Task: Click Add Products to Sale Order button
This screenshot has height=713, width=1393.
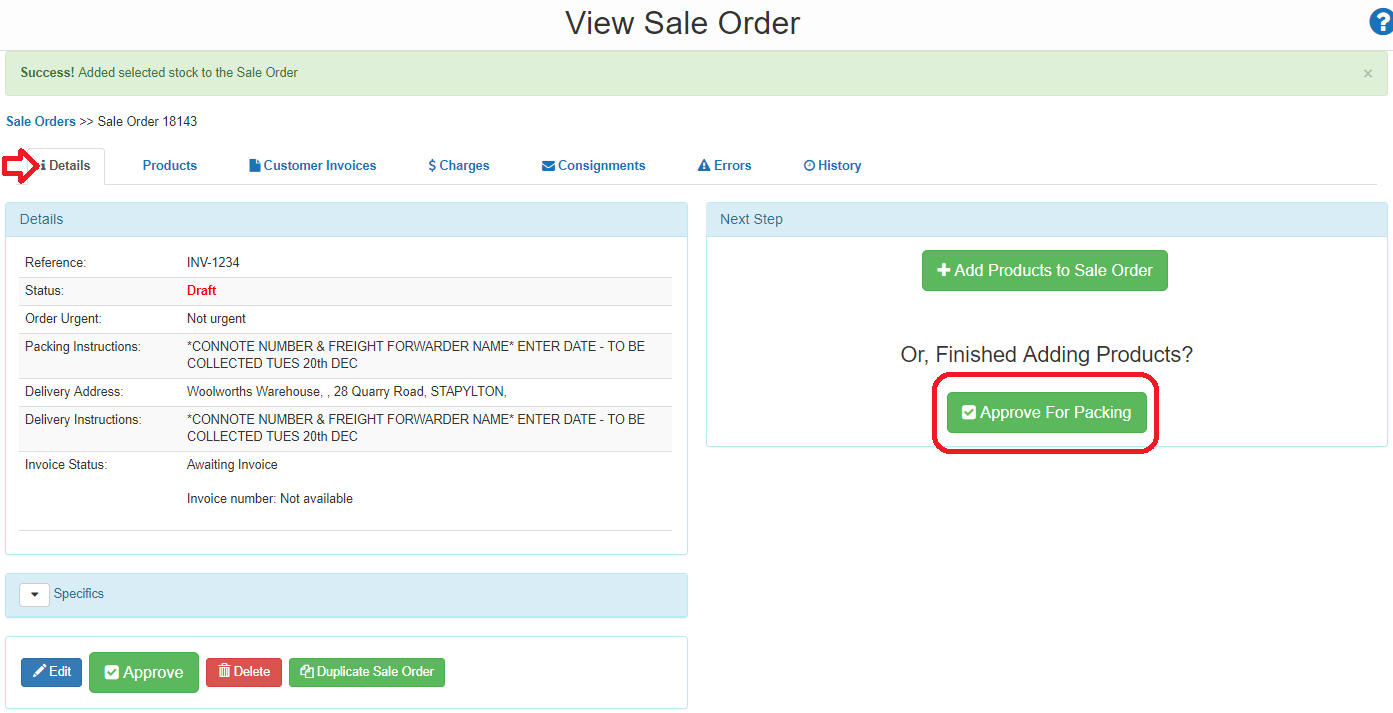Action: [1045, 270]
